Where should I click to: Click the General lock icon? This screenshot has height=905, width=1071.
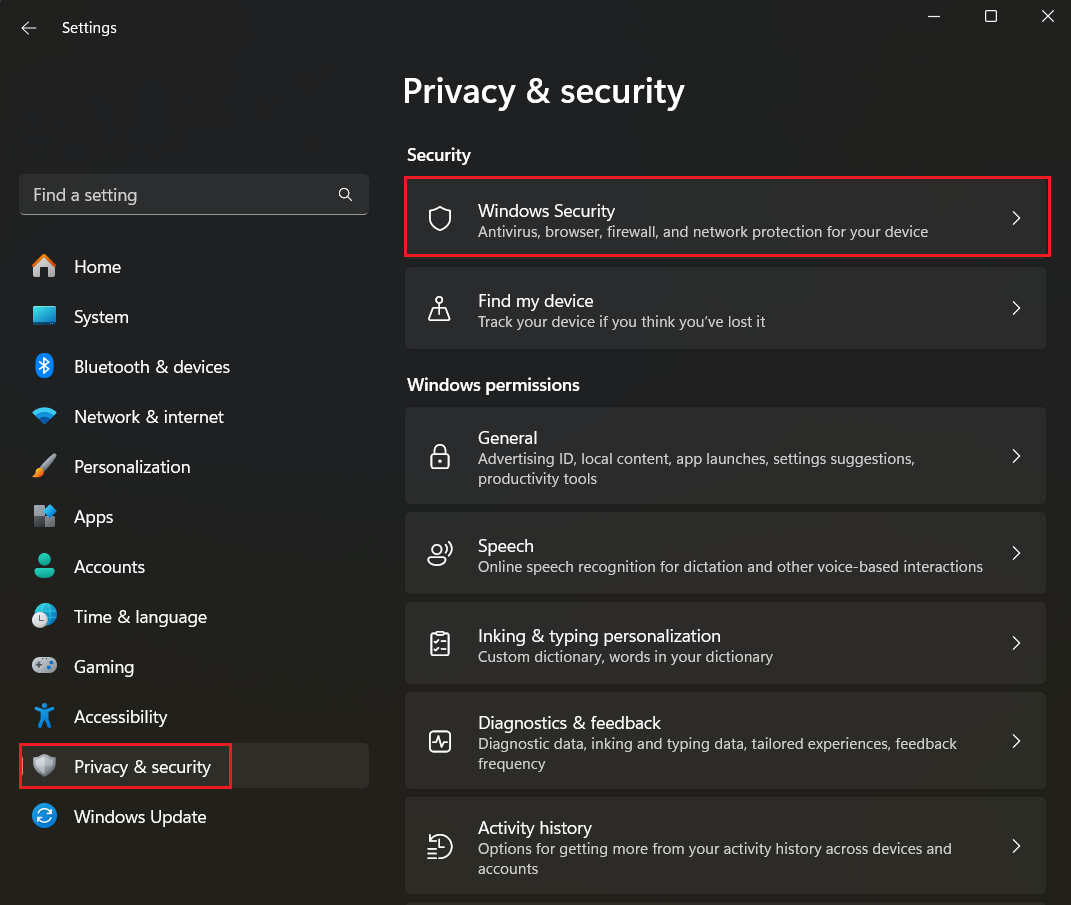coord(440,457)
